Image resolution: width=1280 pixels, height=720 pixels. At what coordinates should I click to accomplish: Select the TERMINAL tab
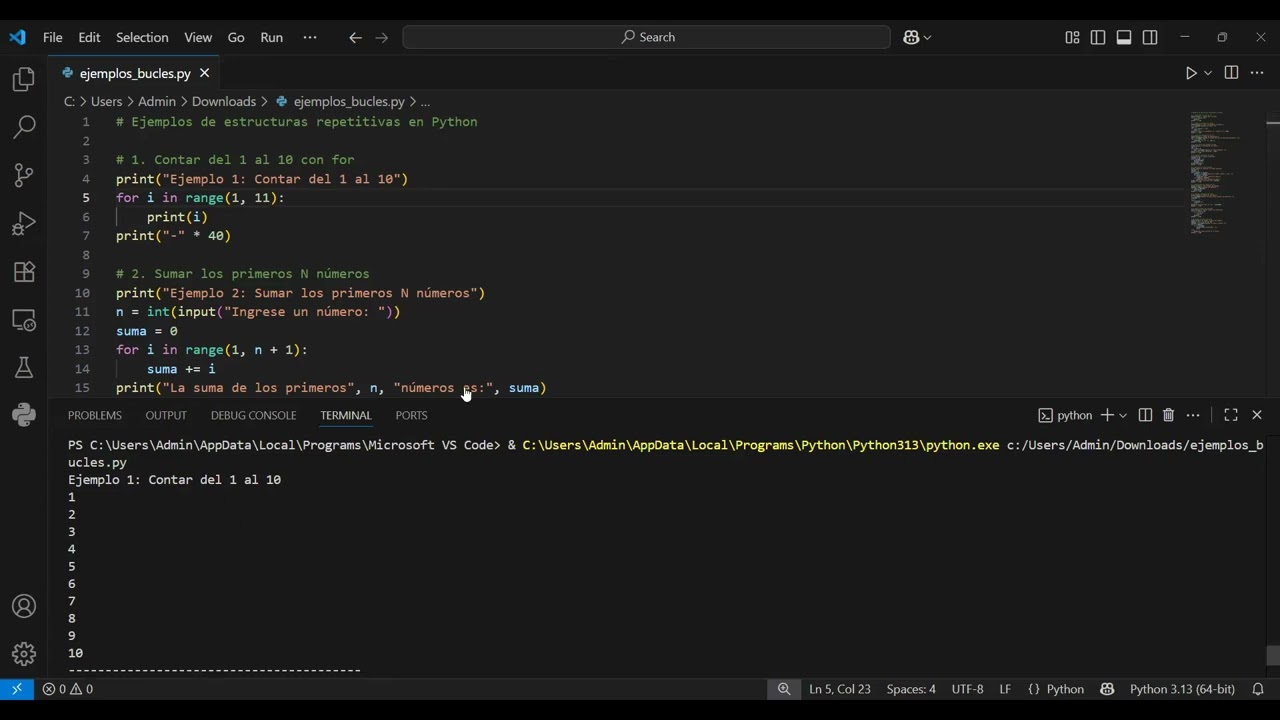[x=346, y=415]
